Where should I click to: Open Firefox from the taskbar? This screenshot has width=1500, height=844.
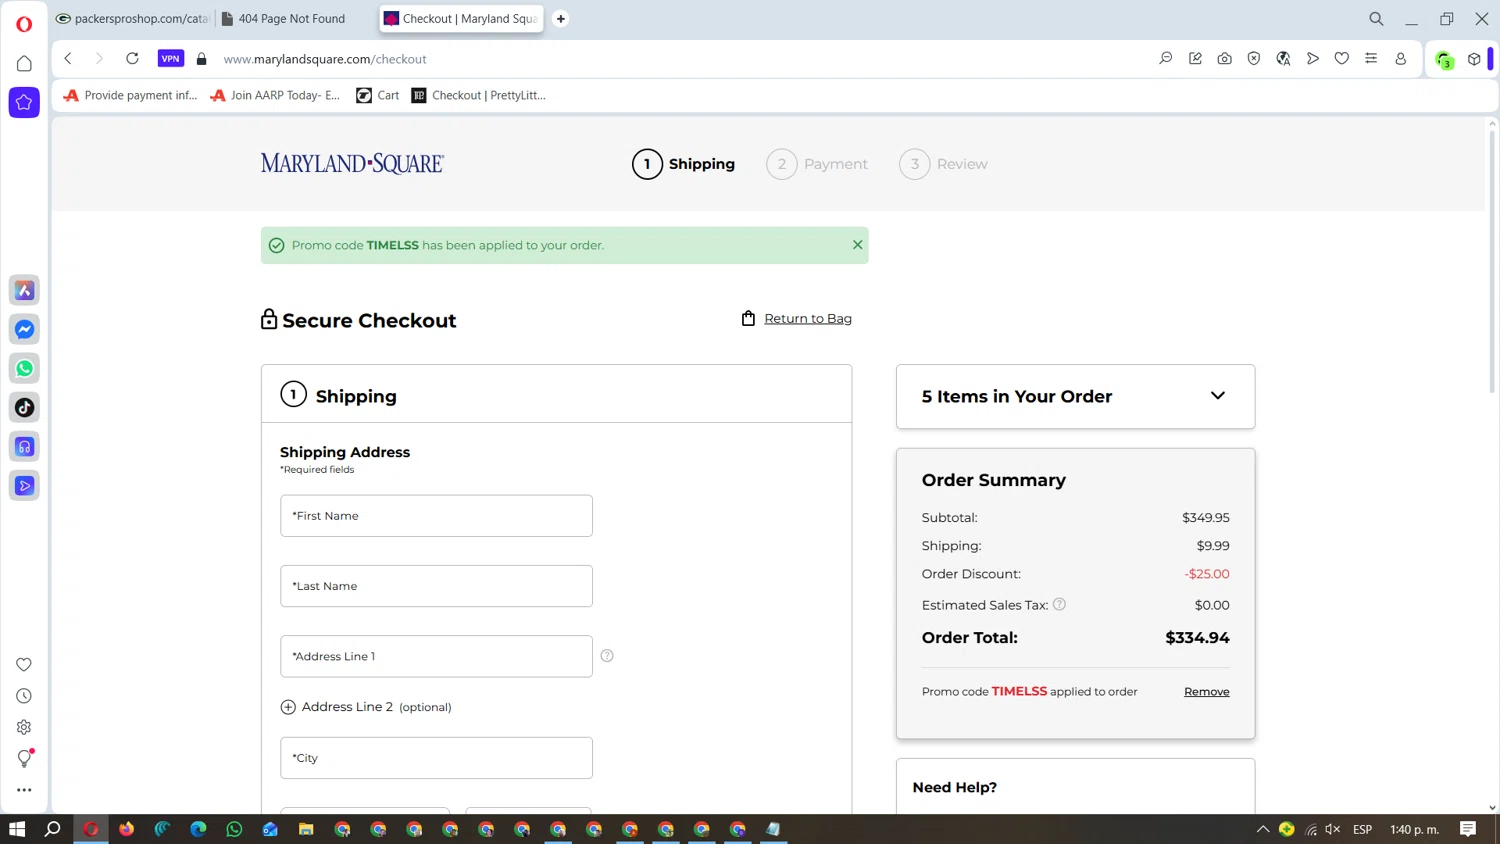tap(126, 829)
